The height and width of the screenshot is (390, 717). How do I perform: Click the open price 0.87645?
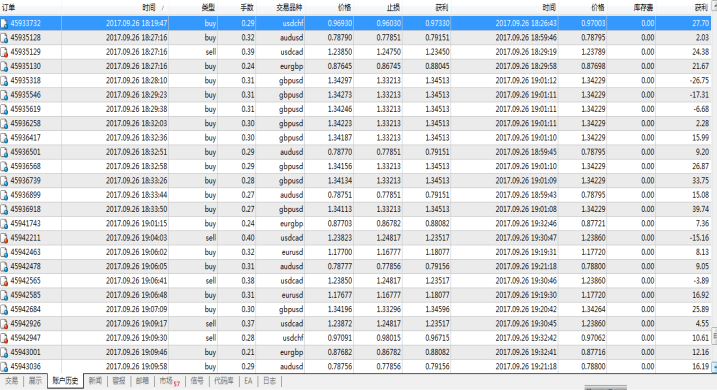tap(340, 66)
